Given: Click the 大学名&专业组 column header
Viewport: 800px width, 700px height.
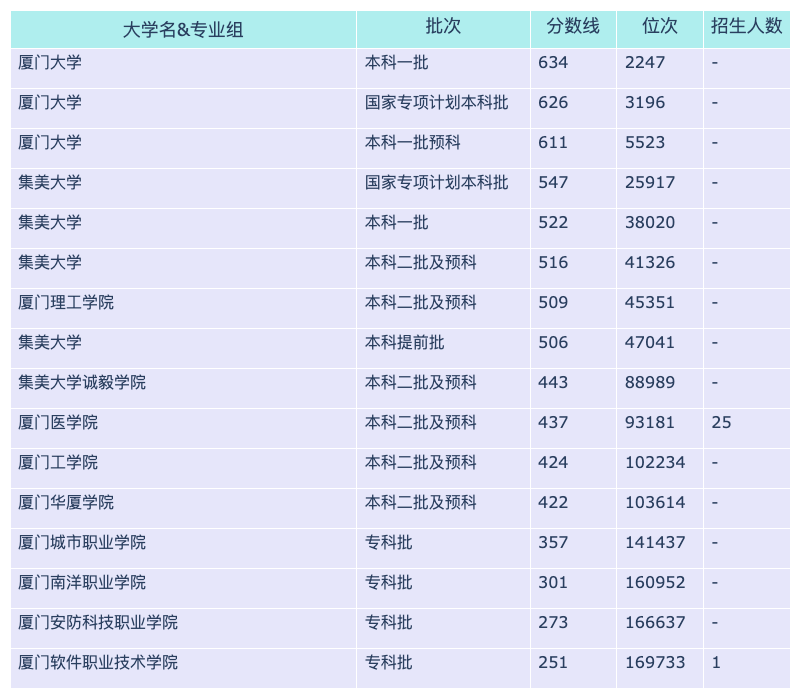Looking at the screenshot, I should (183, 30).
